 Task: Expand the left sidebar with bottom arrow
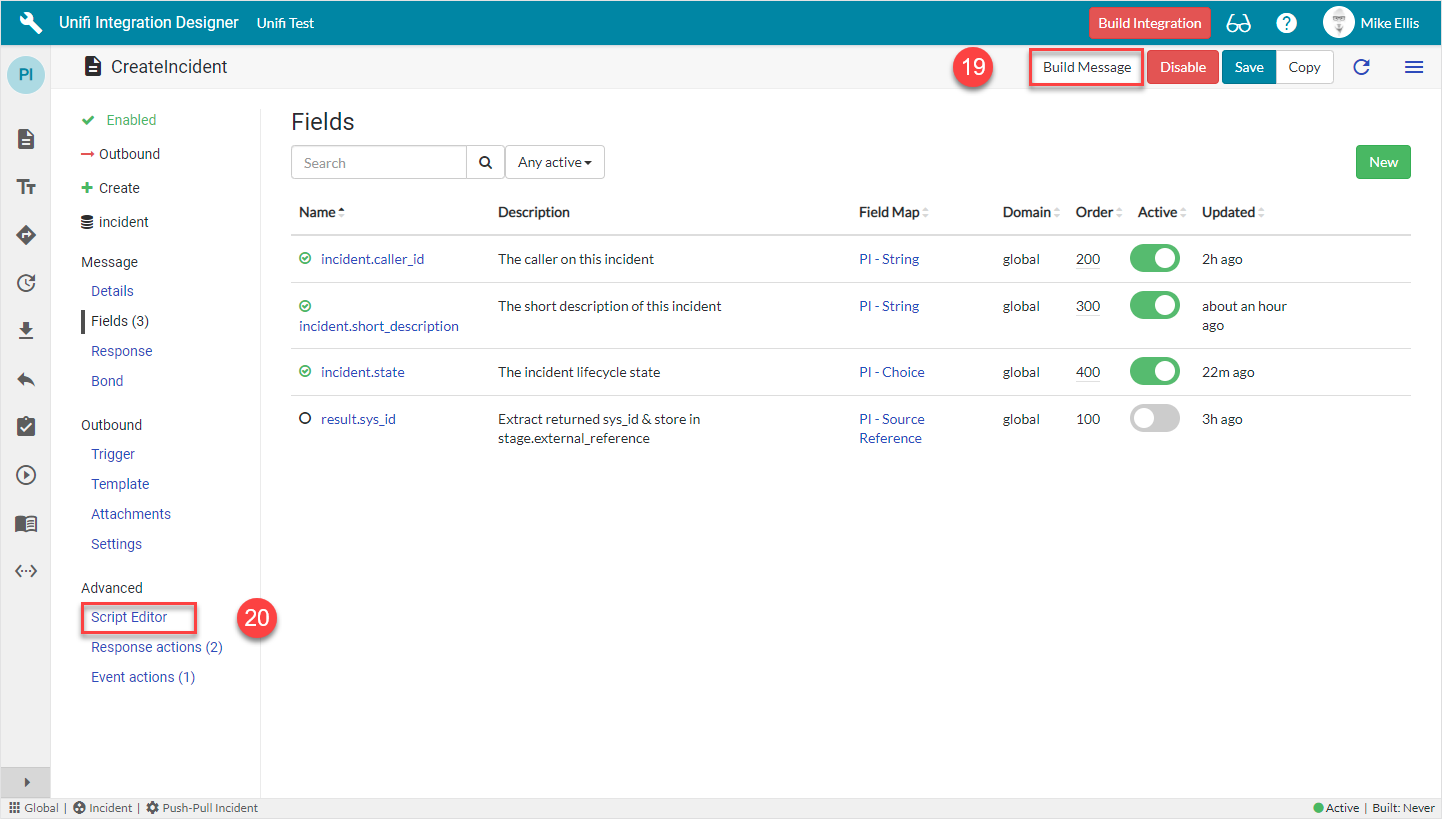pyautogui.click(x=26, y=782)
